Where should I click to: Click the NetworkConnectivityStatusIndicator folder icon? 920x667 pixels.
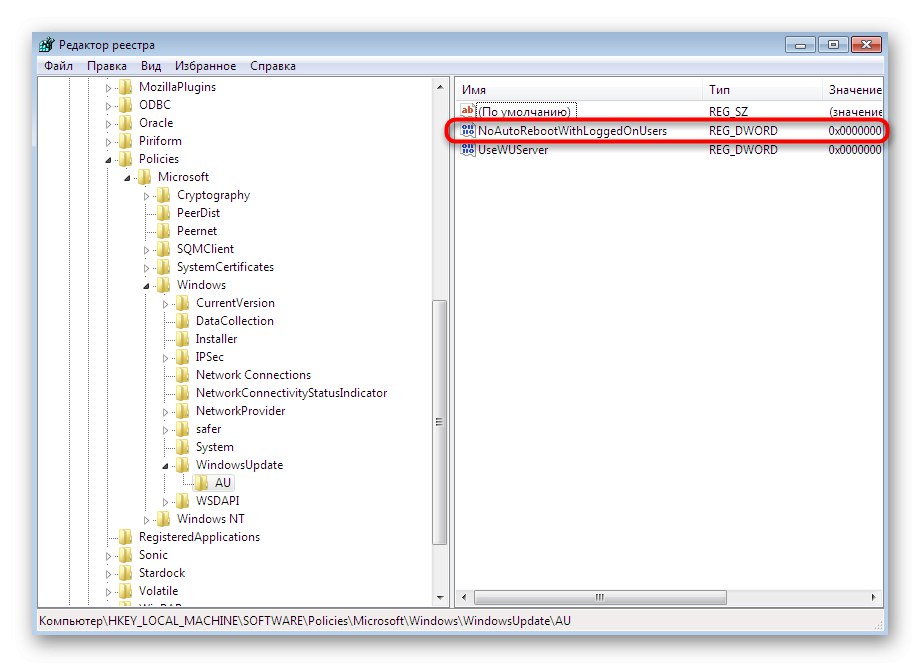click(x=182, y=393)
